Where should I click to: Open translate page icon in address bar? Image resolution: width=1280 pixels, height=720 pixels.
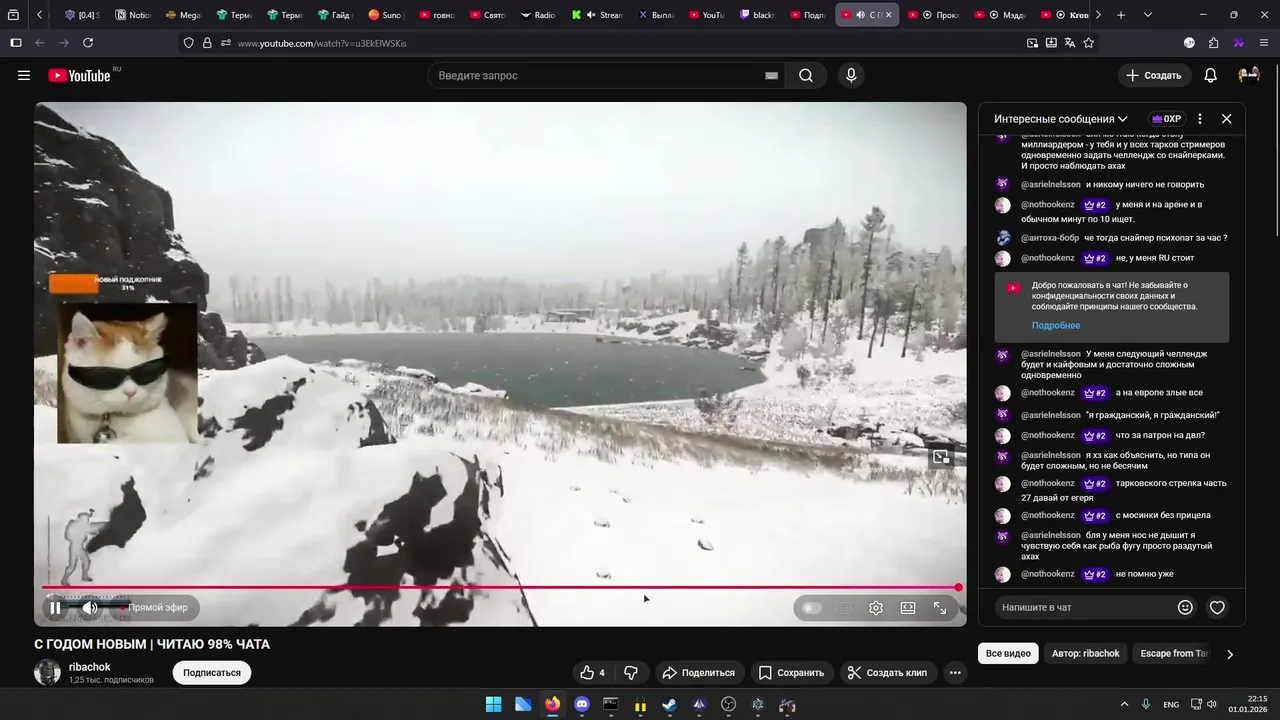tap(1070, 43)
